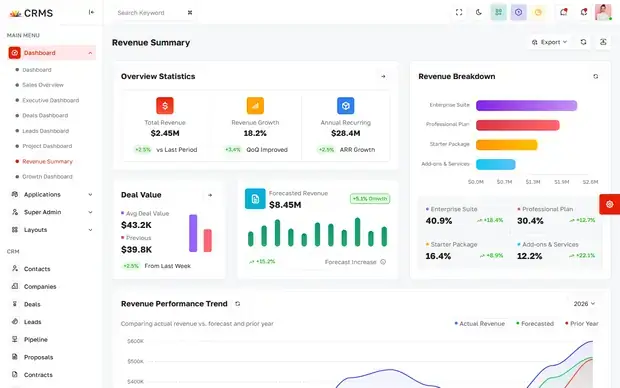Open the user profile avatar

pyautogui.click(x=603, y=12)
